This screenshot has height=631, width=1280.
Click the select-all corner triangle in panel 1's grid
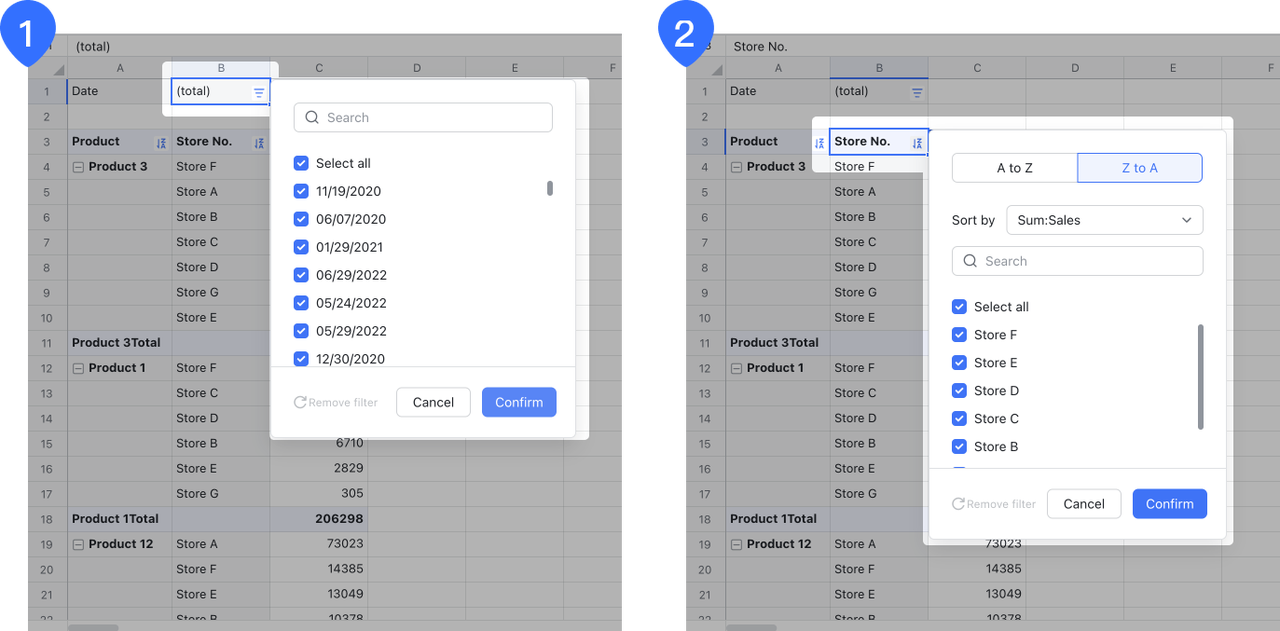[59, 69]
